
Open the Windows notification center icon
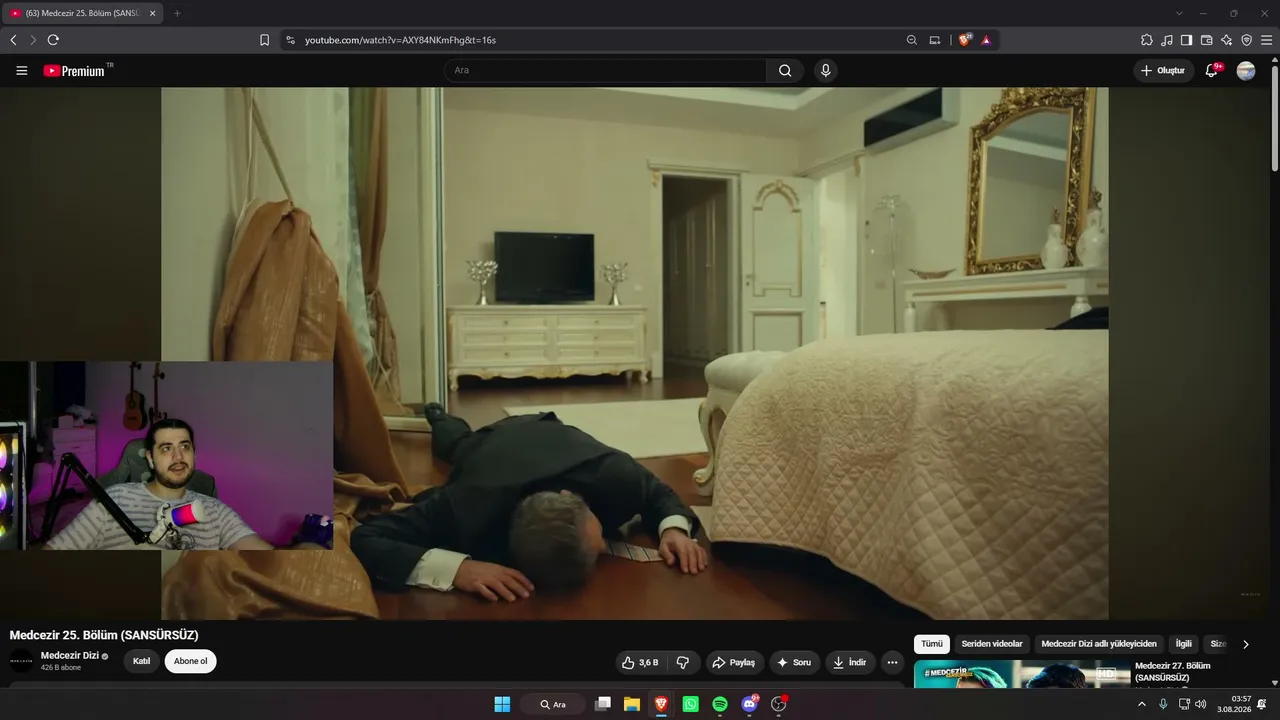point(1262,704)
